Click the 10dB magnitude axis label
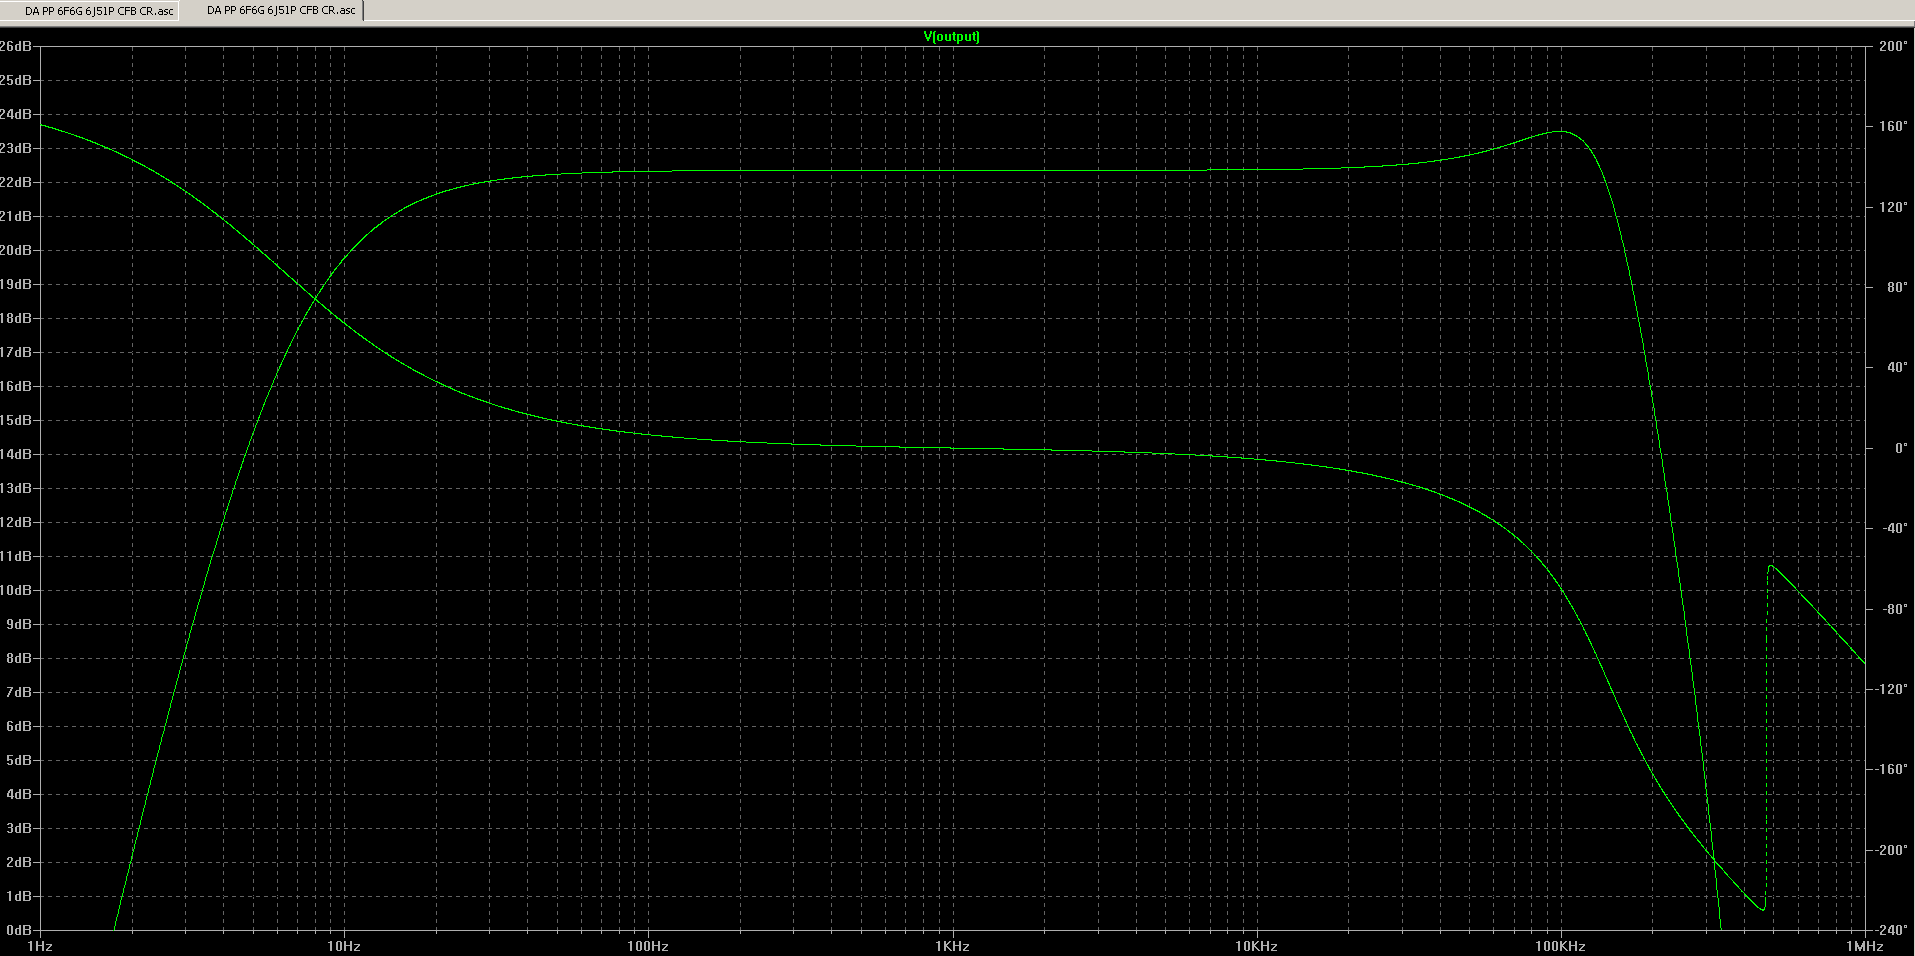The image size is (1915, 956). coord(15,590)
